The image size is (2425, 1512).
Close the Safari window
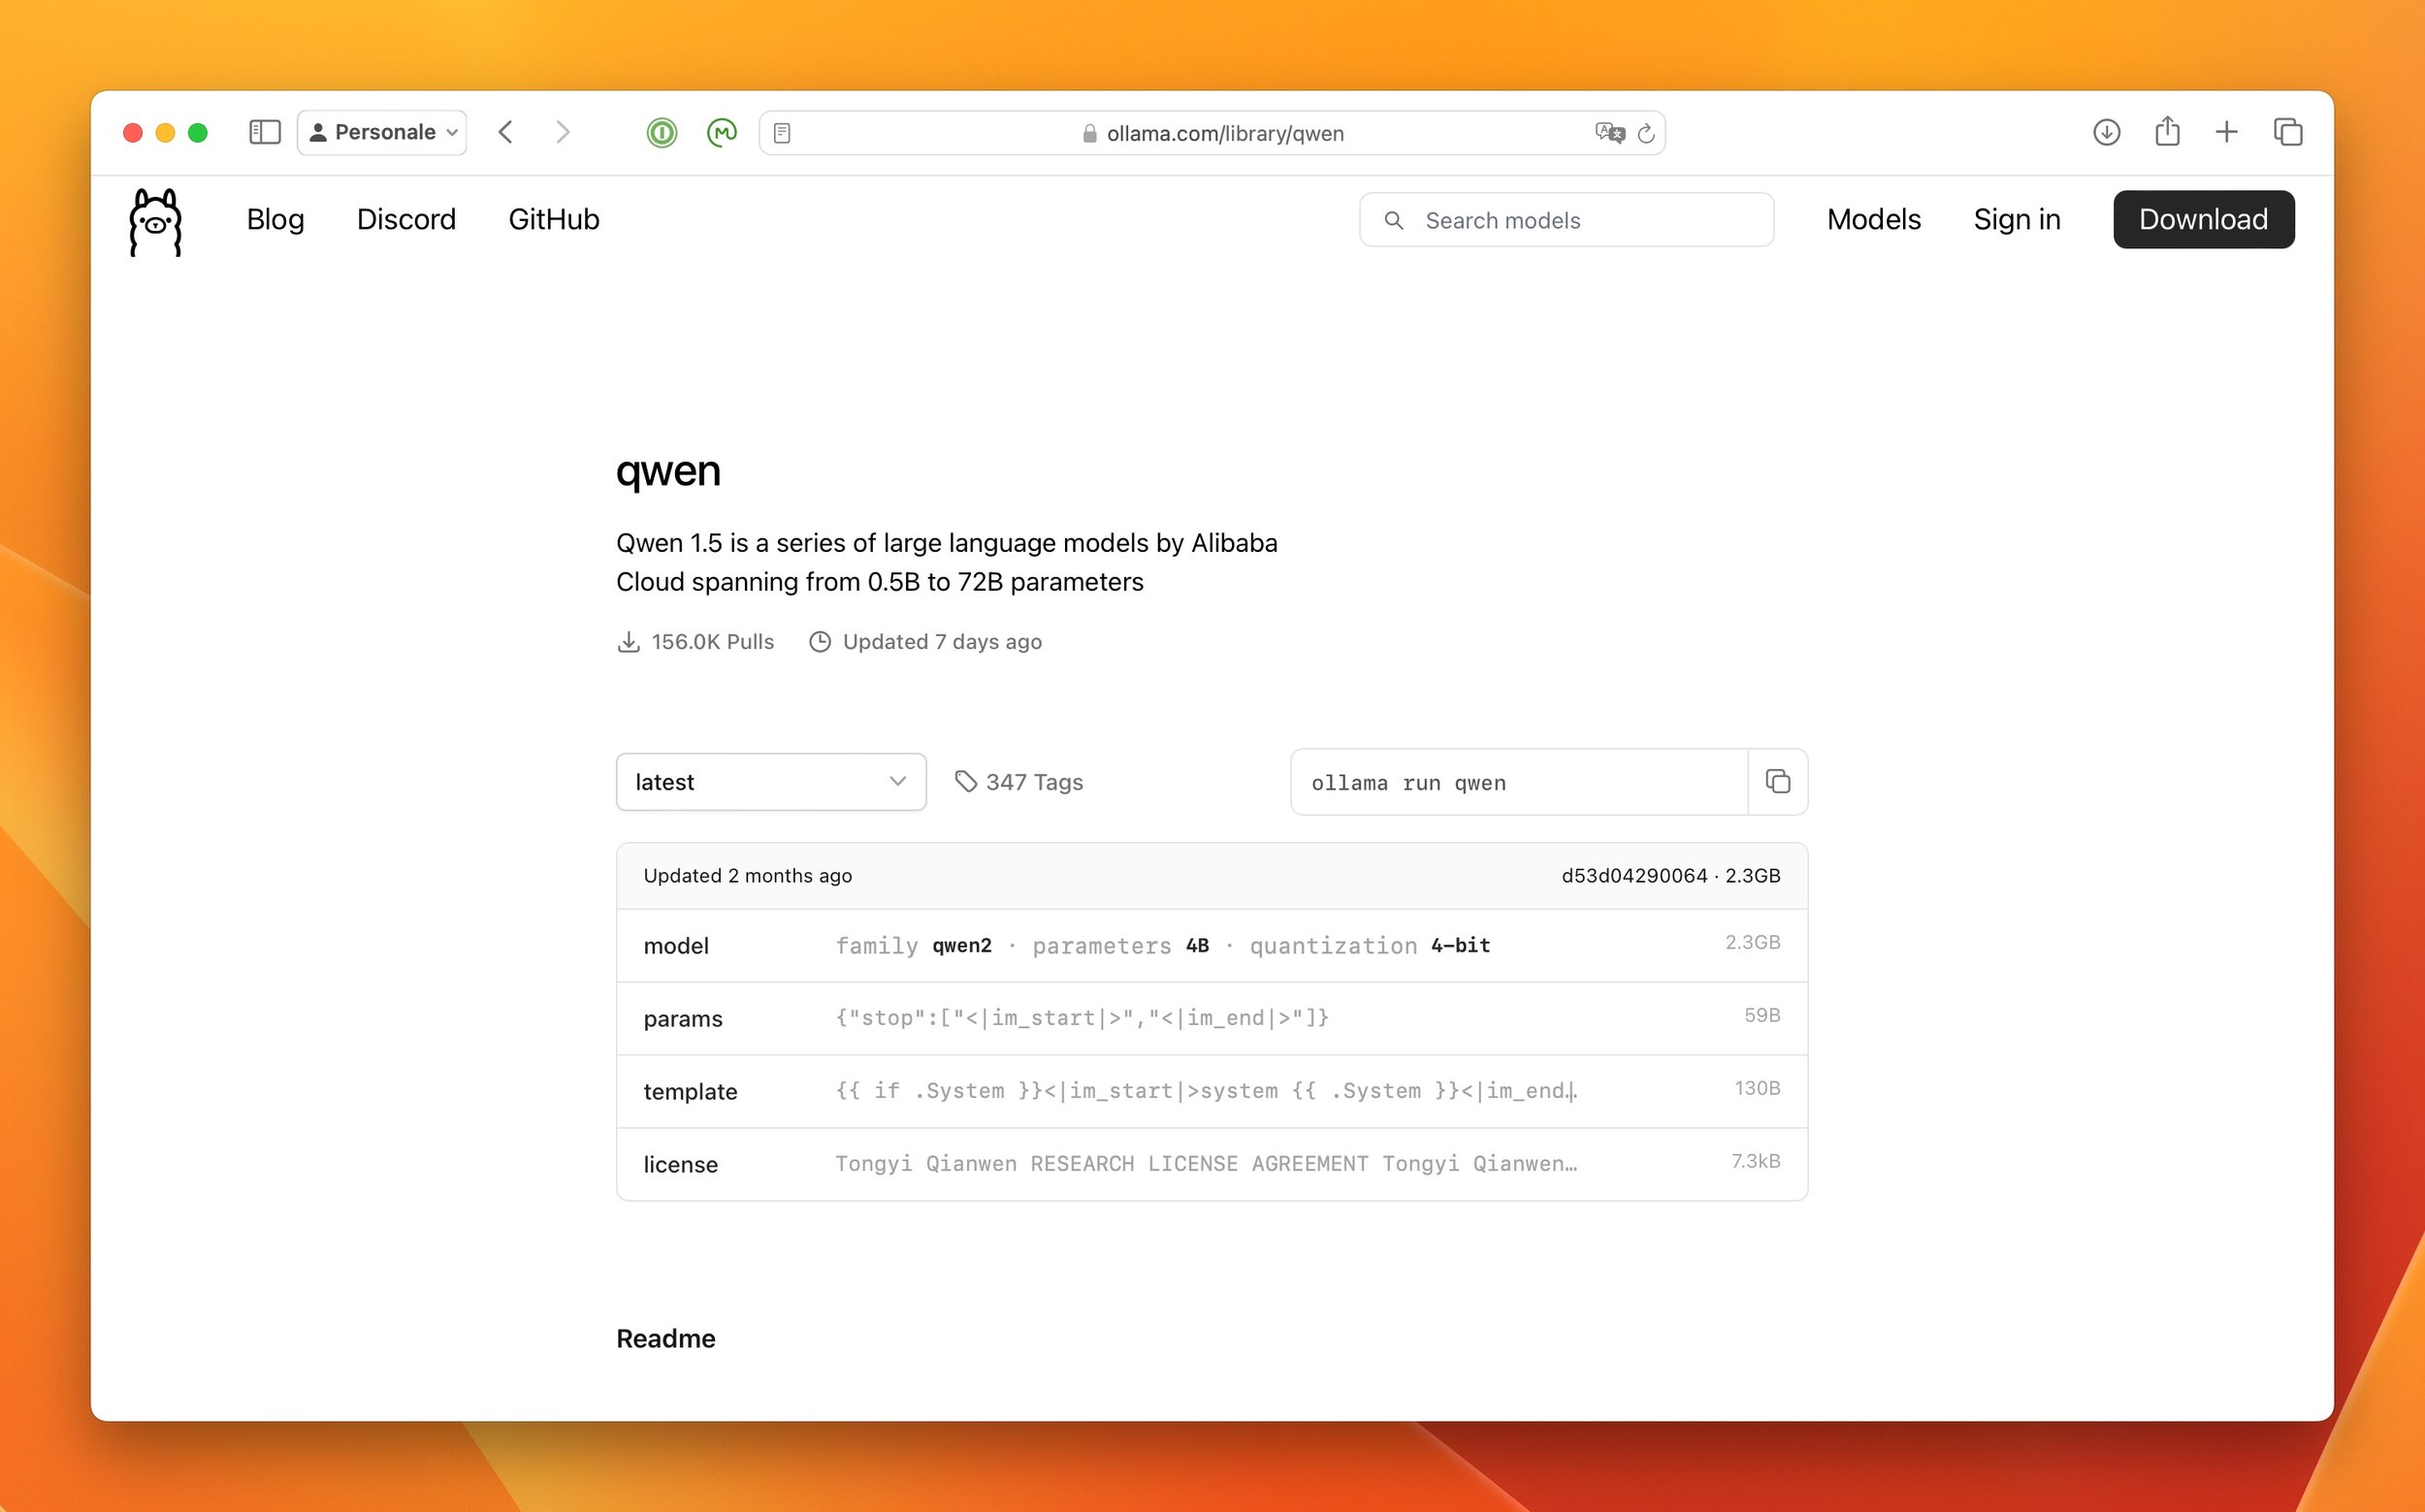(x=132, y=133)
